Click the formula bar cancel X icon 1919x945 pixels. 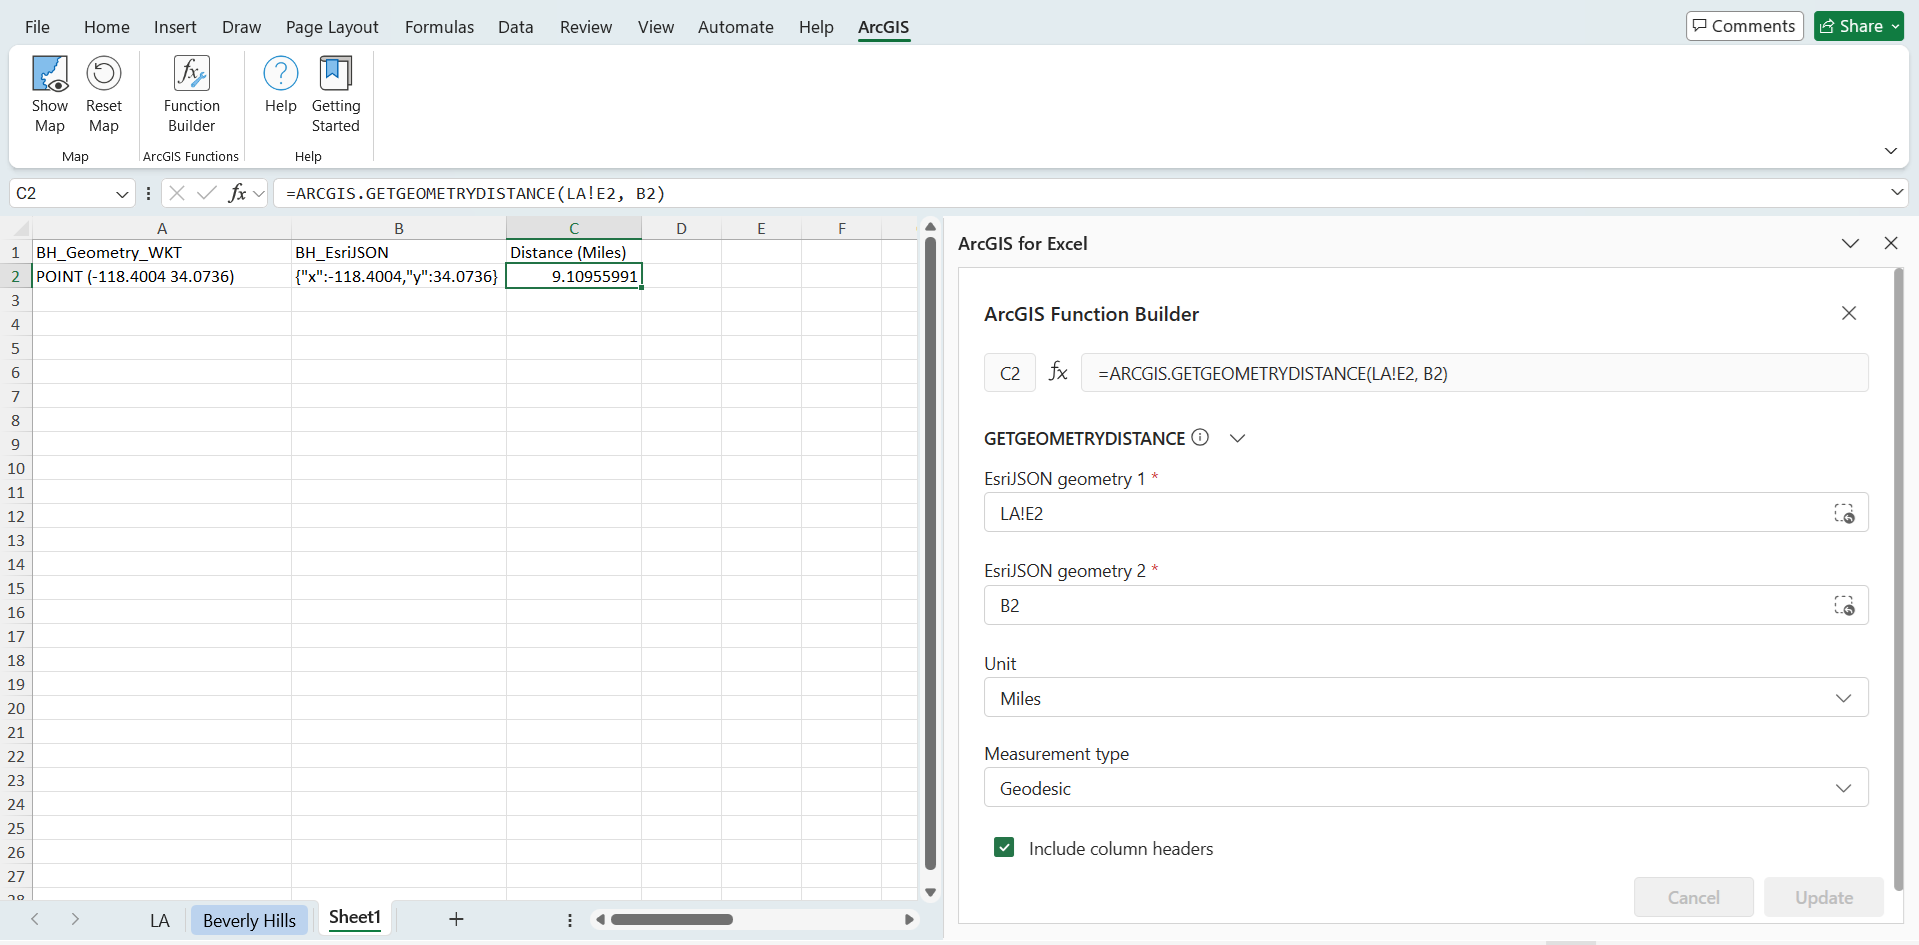177,193
